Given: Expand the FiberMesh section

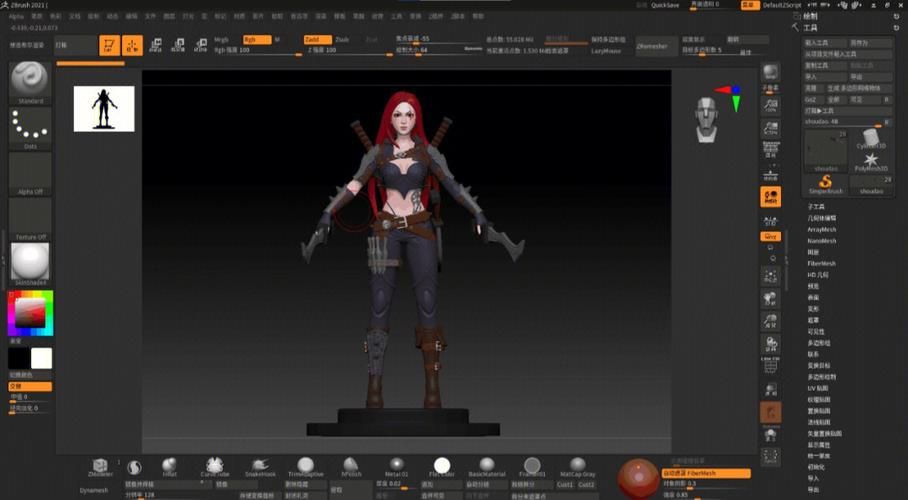Looking at the screenshot, I should point(821,264).
